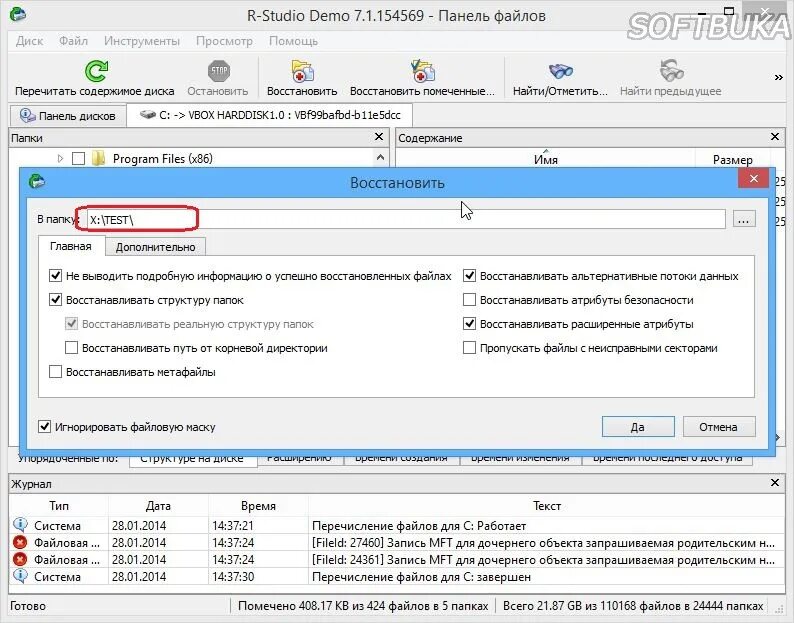Image resolution: width=794 pixels, height=623 pixels.
Task: Select the Главная tab in dialog
Action: point(71,246)
